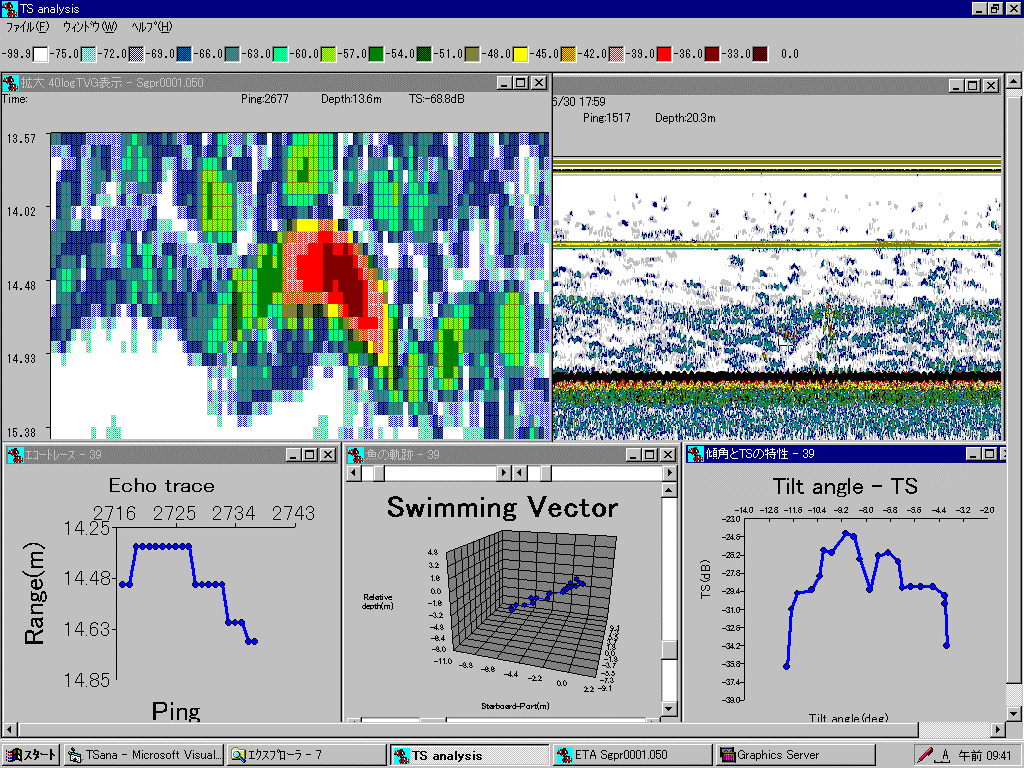Pick the light blue swatch after -72.0

tap(136, 54)
